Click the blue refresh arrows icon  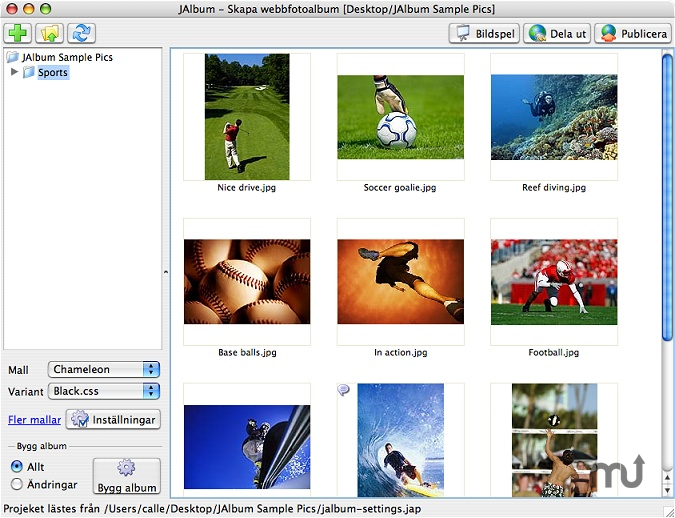pyautogui.click(x=81, y=33)
